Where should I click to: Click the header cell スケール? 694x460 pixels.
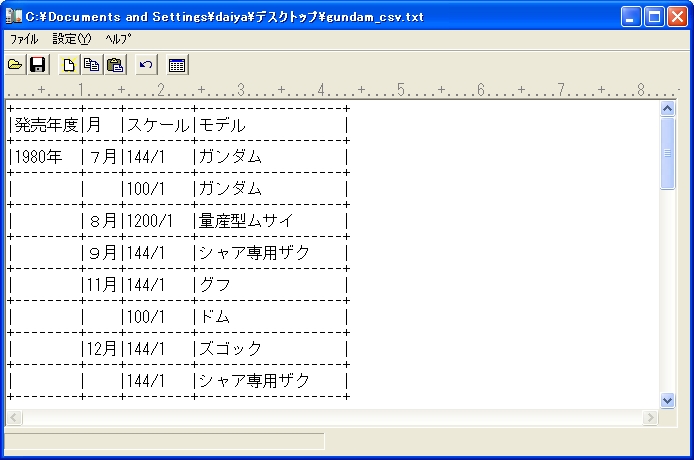click(158, 125)
